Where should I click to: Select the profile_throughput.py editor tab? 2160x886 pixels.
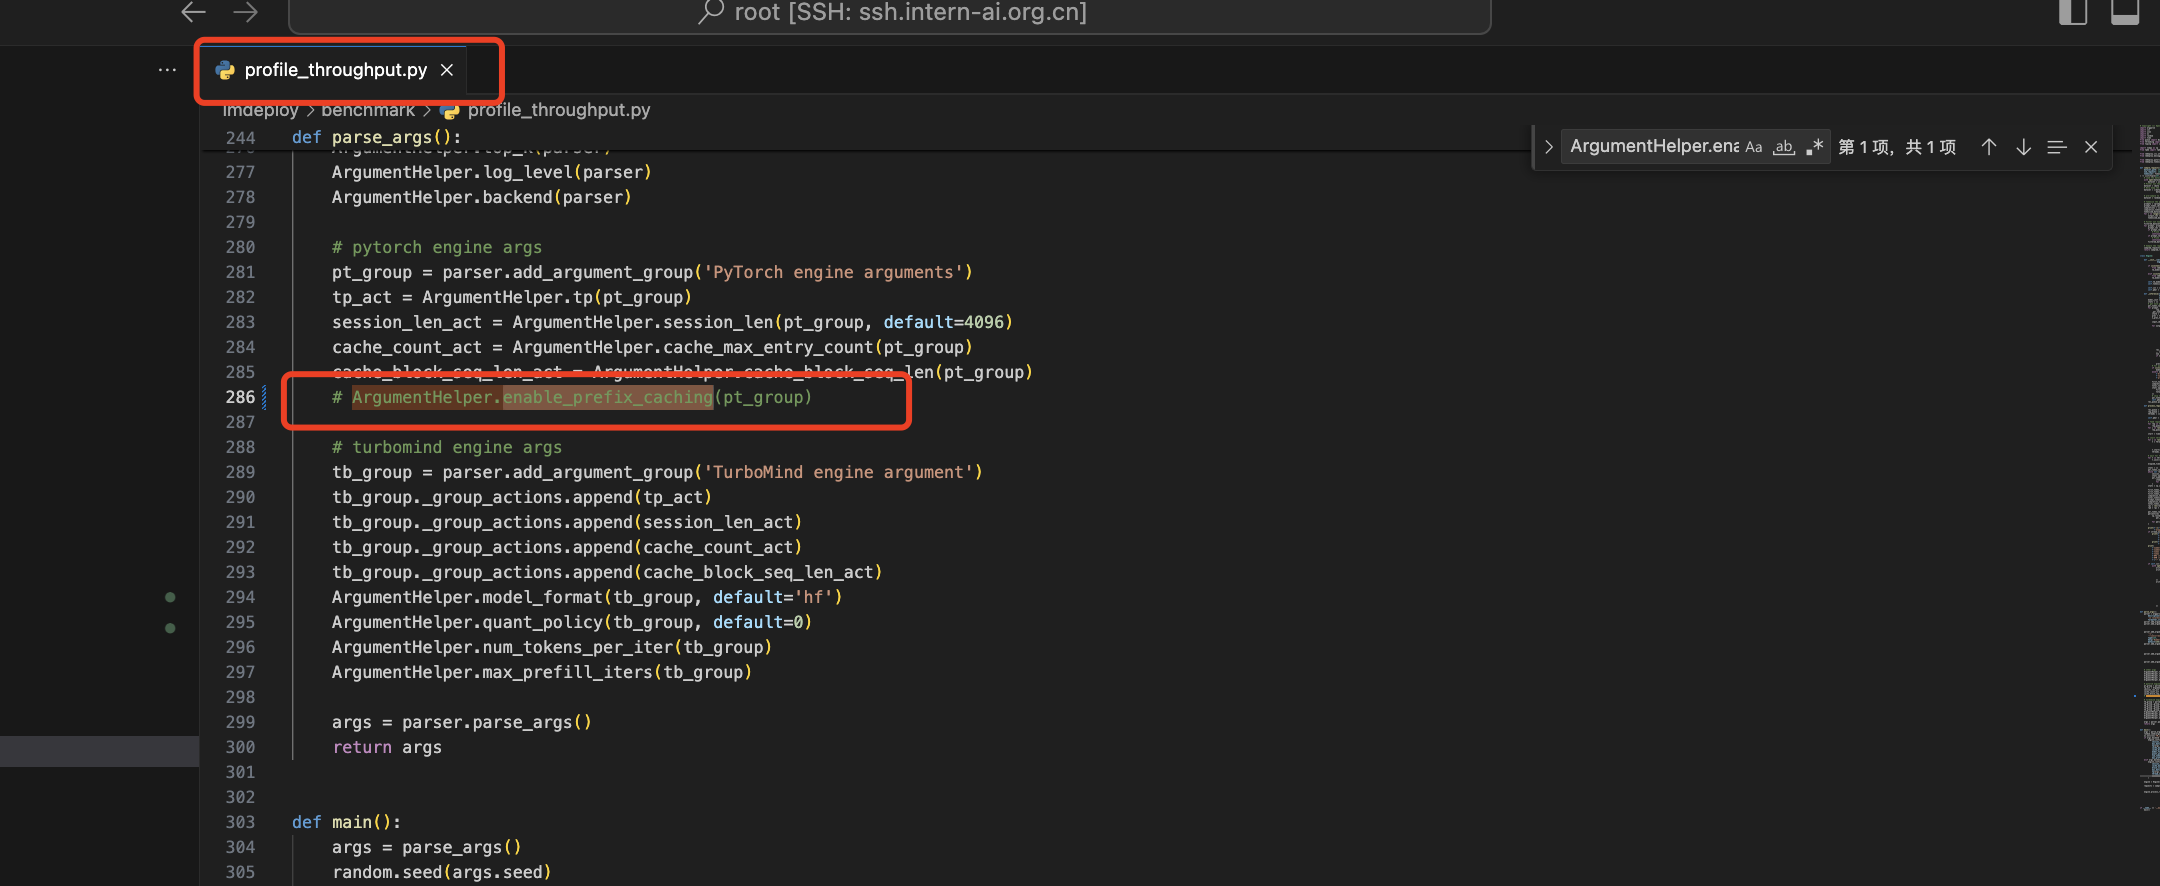[x=336, y=70]
